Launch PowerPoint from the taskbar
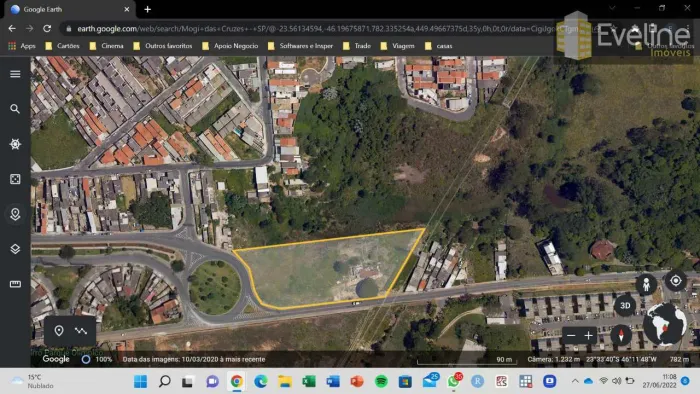Viewport: 700px width, 394px height. [x=357, y=381]
